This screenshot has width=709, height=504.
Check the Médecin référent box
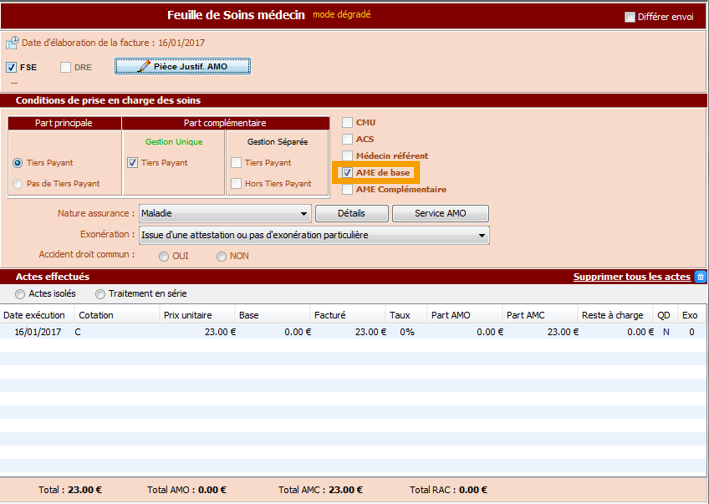coord(347,156)
